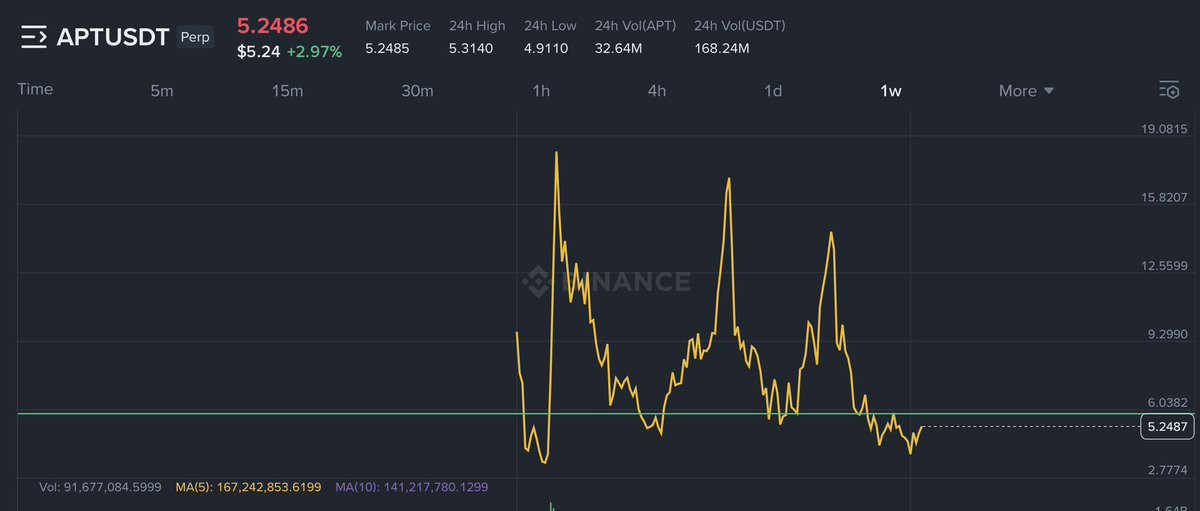This screenshot has height=511, width=1200.
Task: Click the purple MA(10) indicator label
Action: [x=410, y=487]
